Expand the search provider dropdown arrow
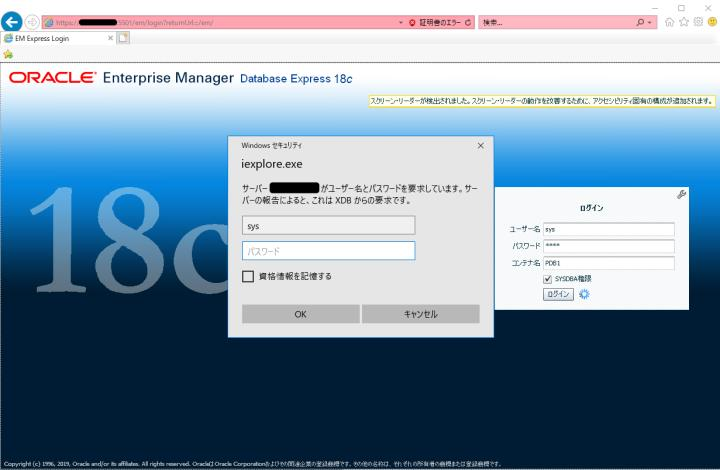 (x=650, y=22)
